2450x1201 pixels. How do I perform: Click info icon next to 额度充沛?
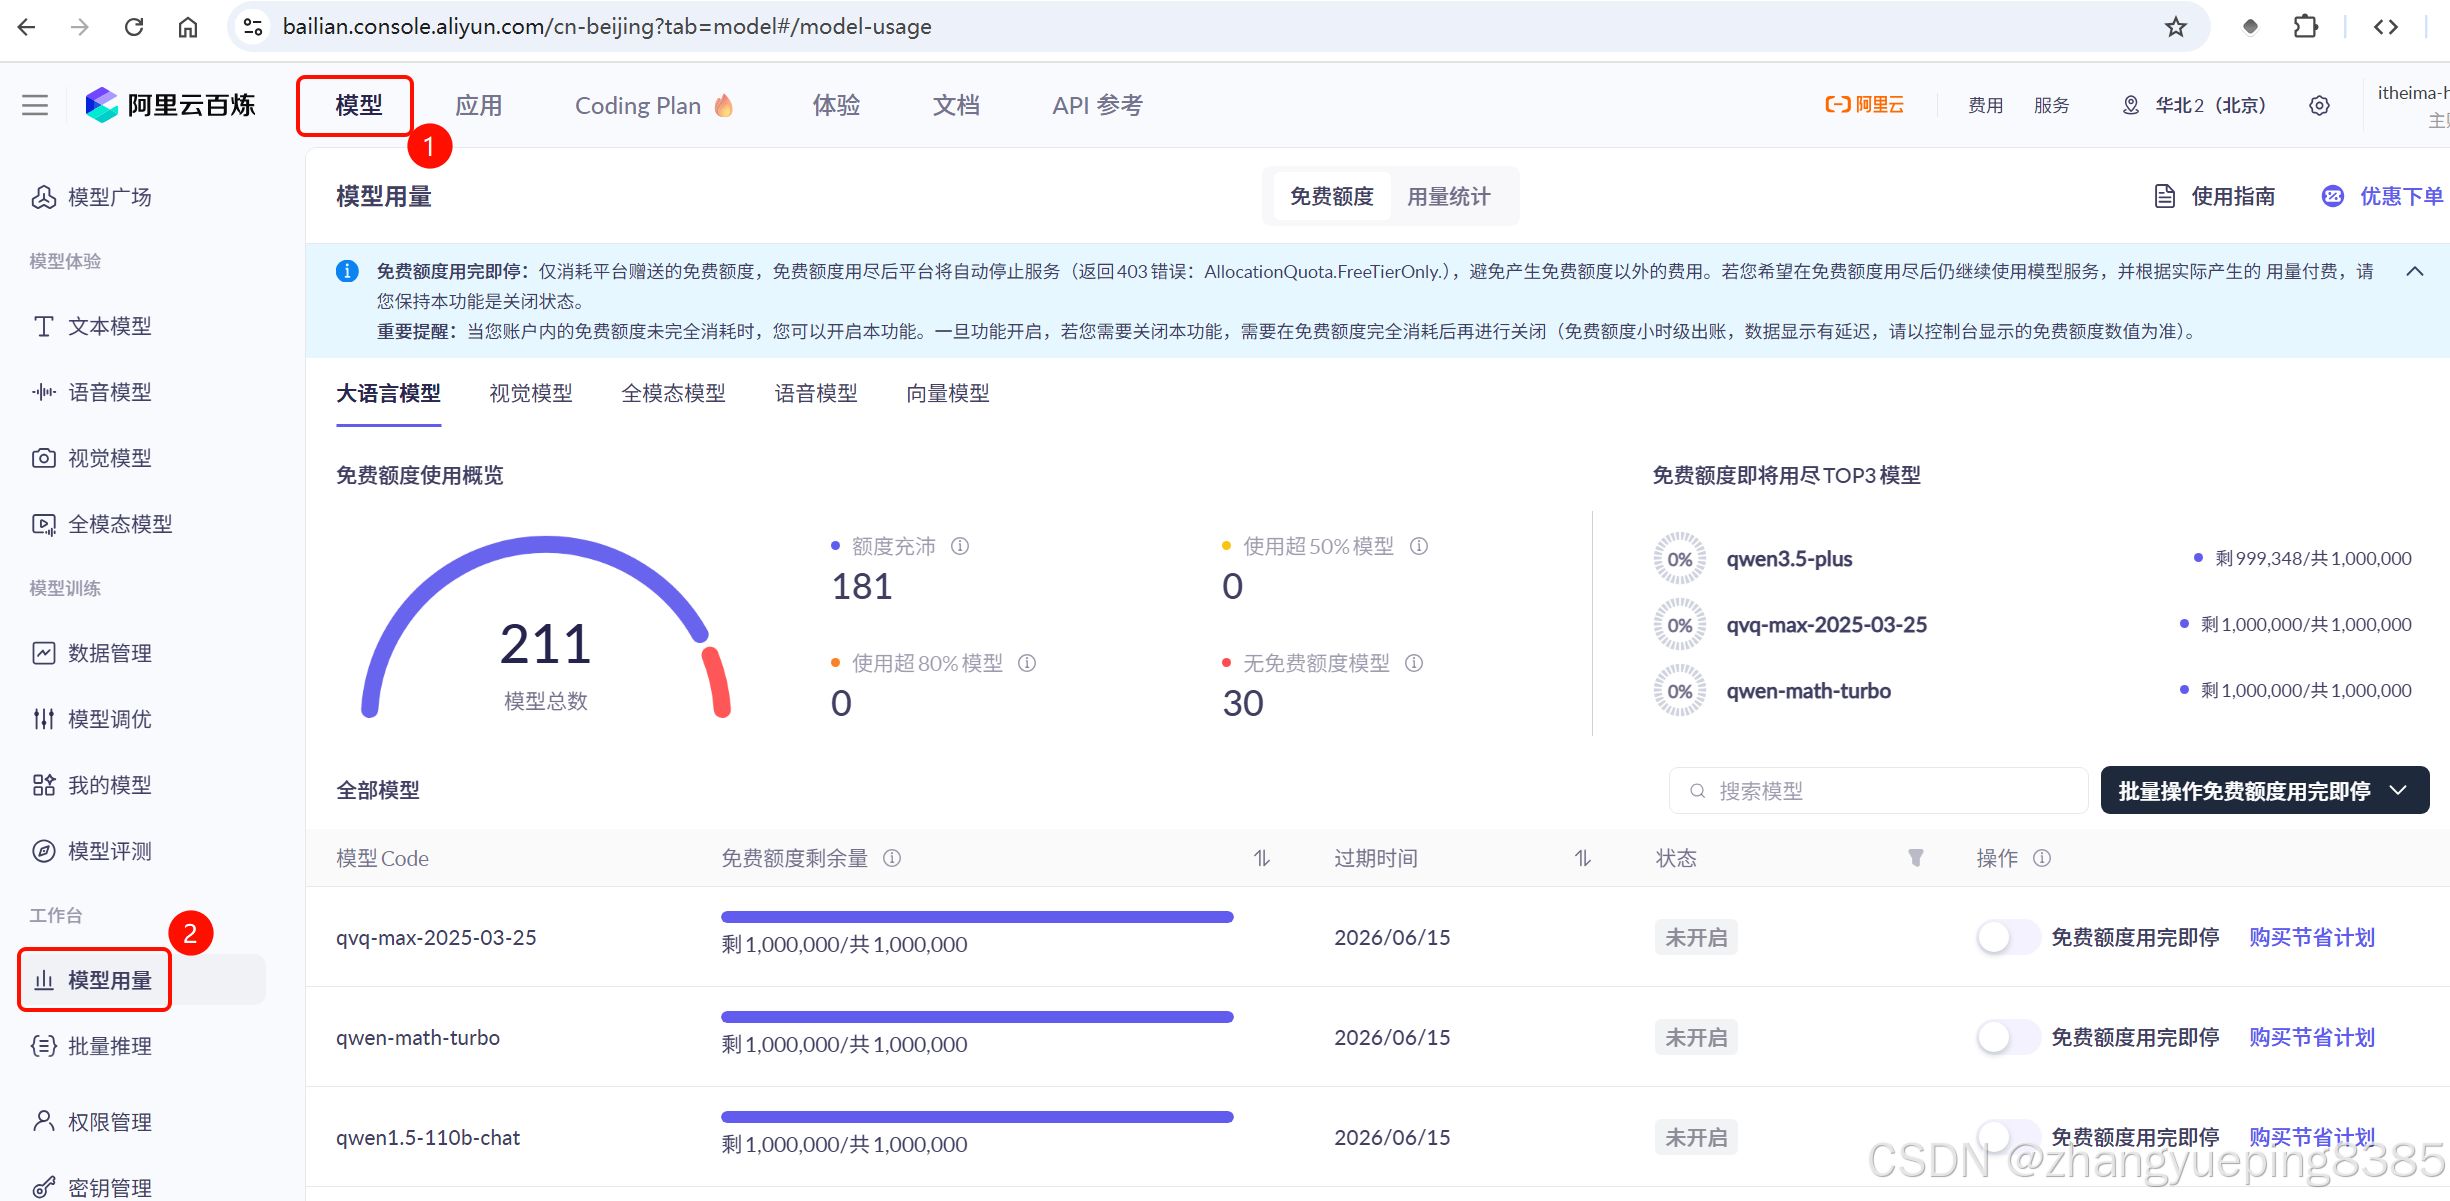point(960,546)
